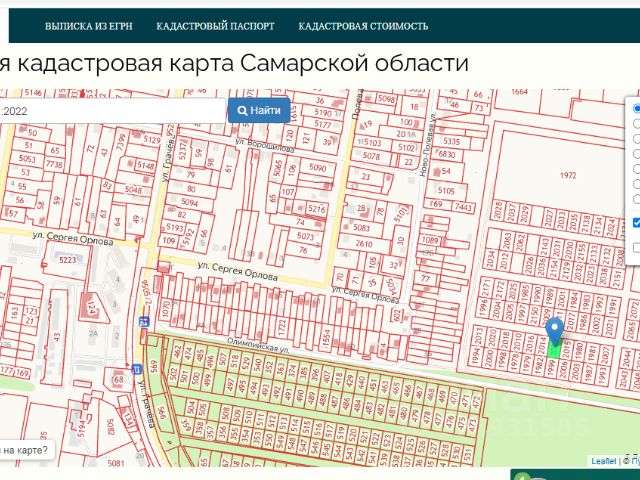Screen dimensions: 640x480
Task: Enable the unchecked overlay layer checkbox
Action: point(636,247)
